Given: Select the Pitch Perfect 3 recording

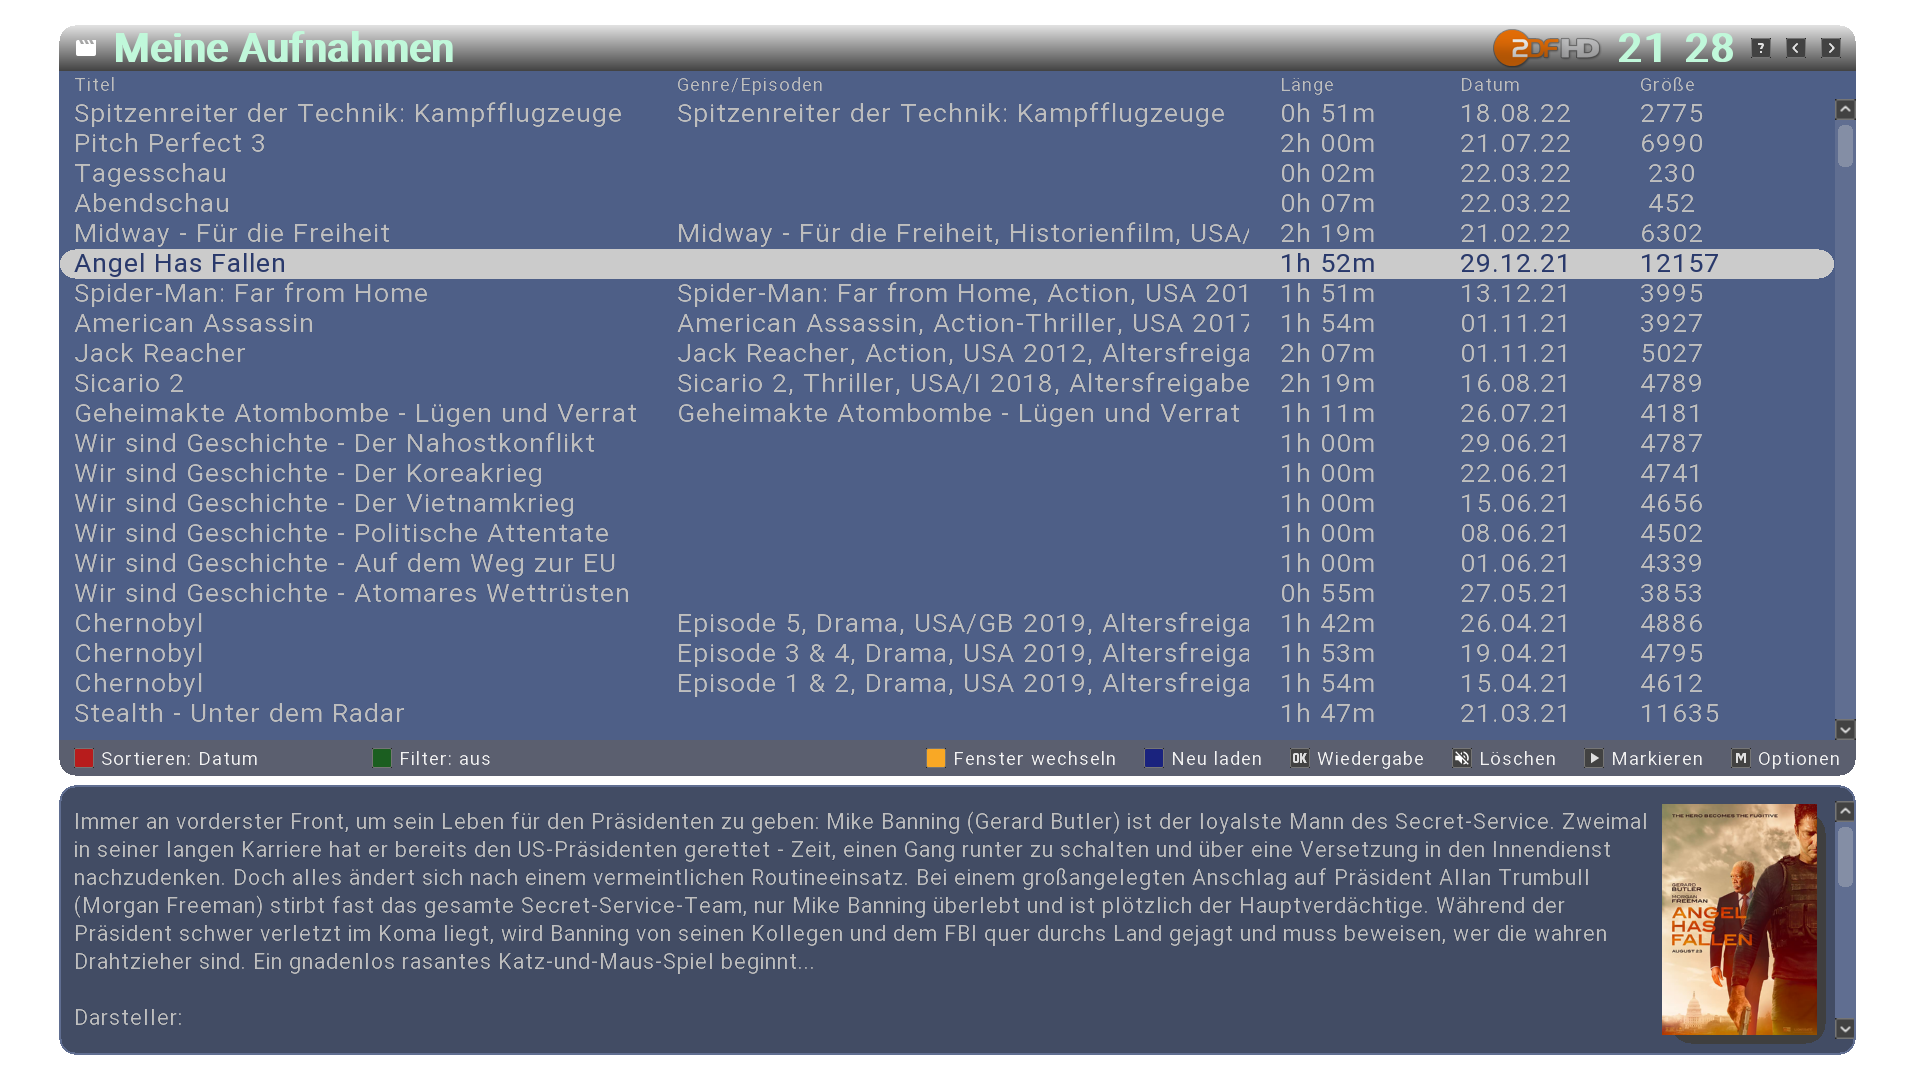Looking at the screenshot, I should [170, 144].
